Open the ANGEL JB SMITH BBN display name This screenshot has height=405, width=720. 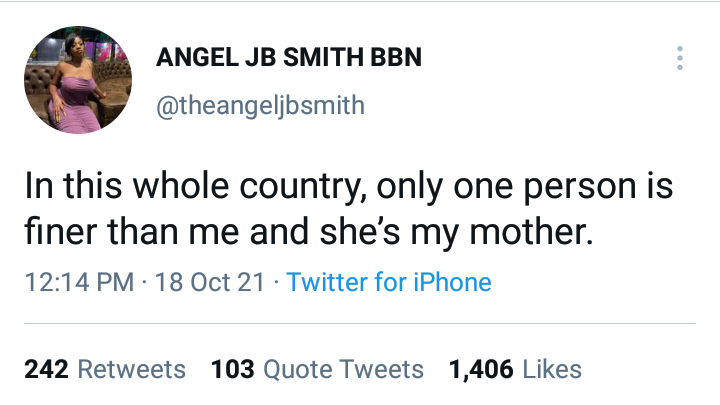289,58
